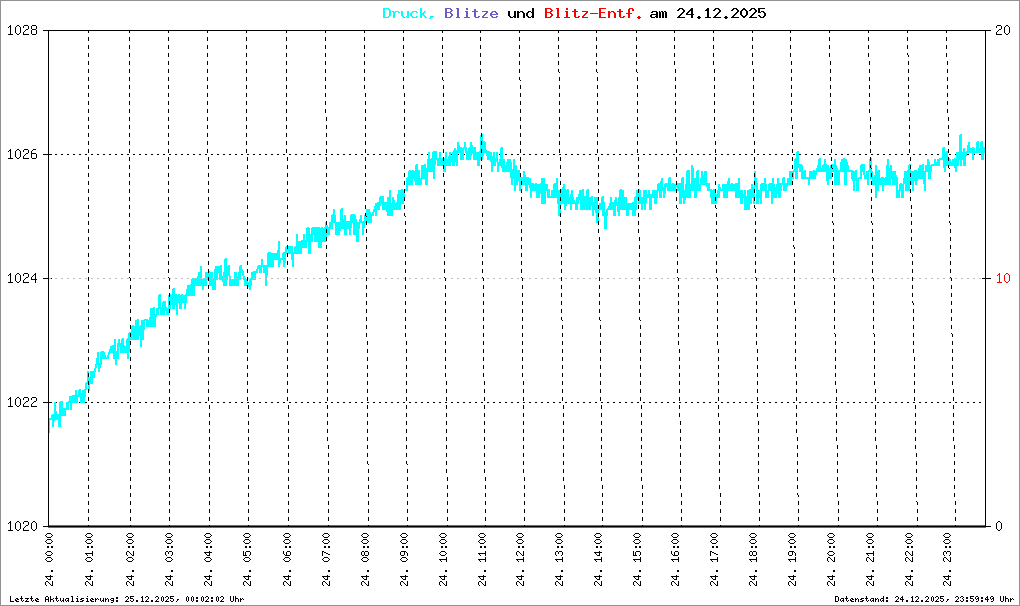Click the time label '24. 05:00'
Viewport: 1020px width, 606px height.
coord(247,560)
